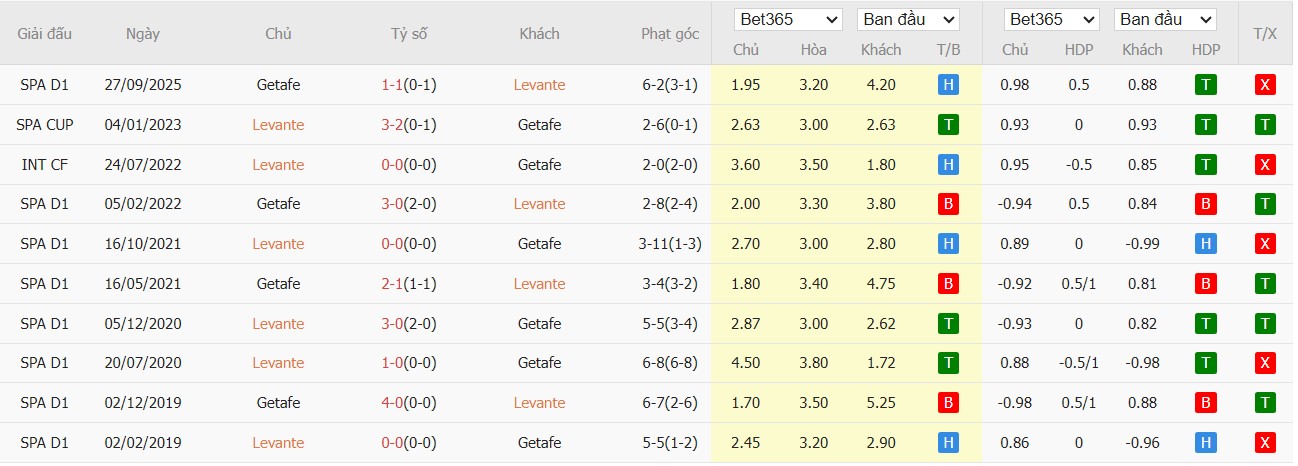Screen dimensions: 1298x466
Task: Expand the second Bet365 bookmaker dropdown
Action: [x=1052, y=19]
